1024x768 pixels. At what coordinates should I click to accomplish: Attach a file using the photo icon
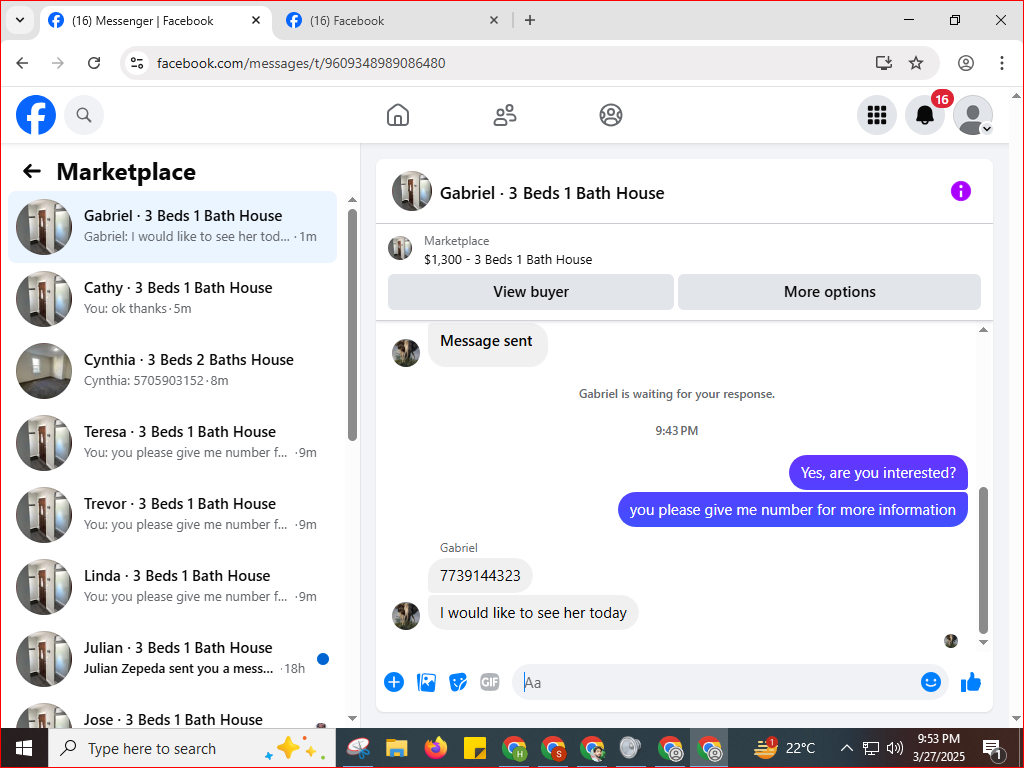click(x=426, y=682)
